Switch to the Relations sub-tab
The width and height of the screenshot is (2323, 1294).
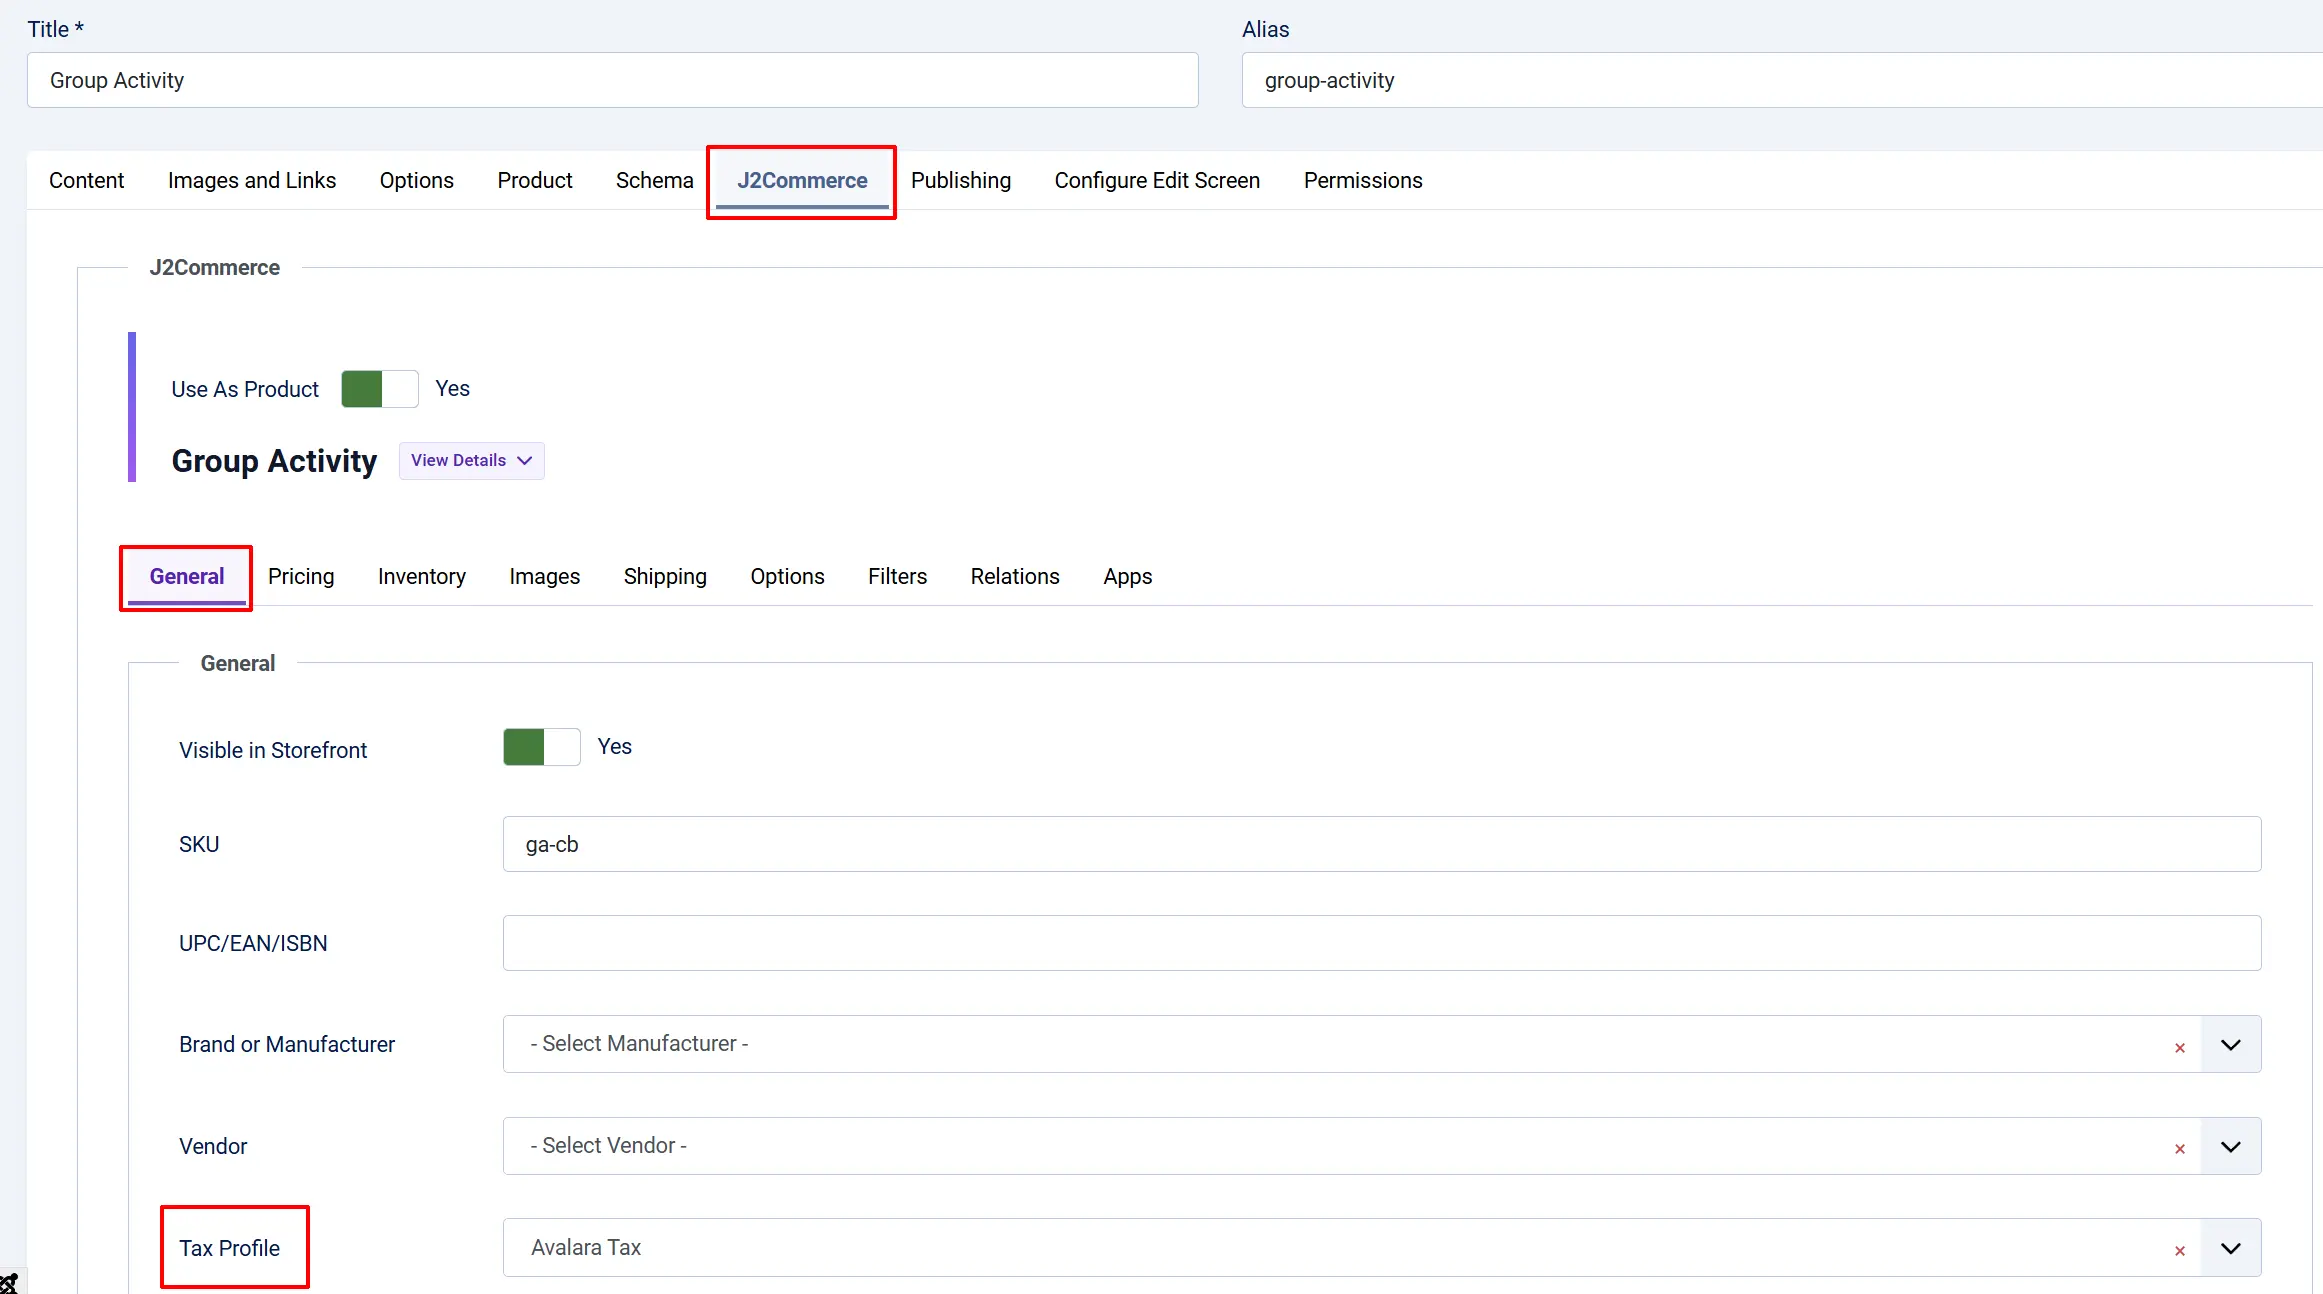(x=1015, y=577)
